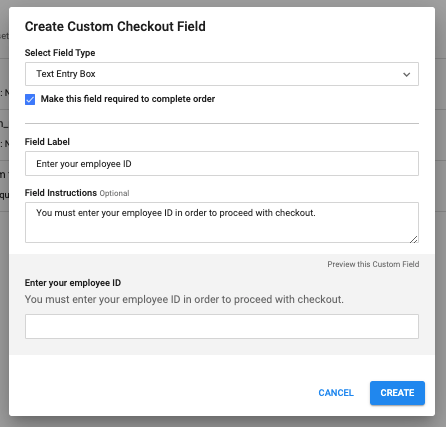Click inside the Field Instructions textarea

tap(222, 222)
